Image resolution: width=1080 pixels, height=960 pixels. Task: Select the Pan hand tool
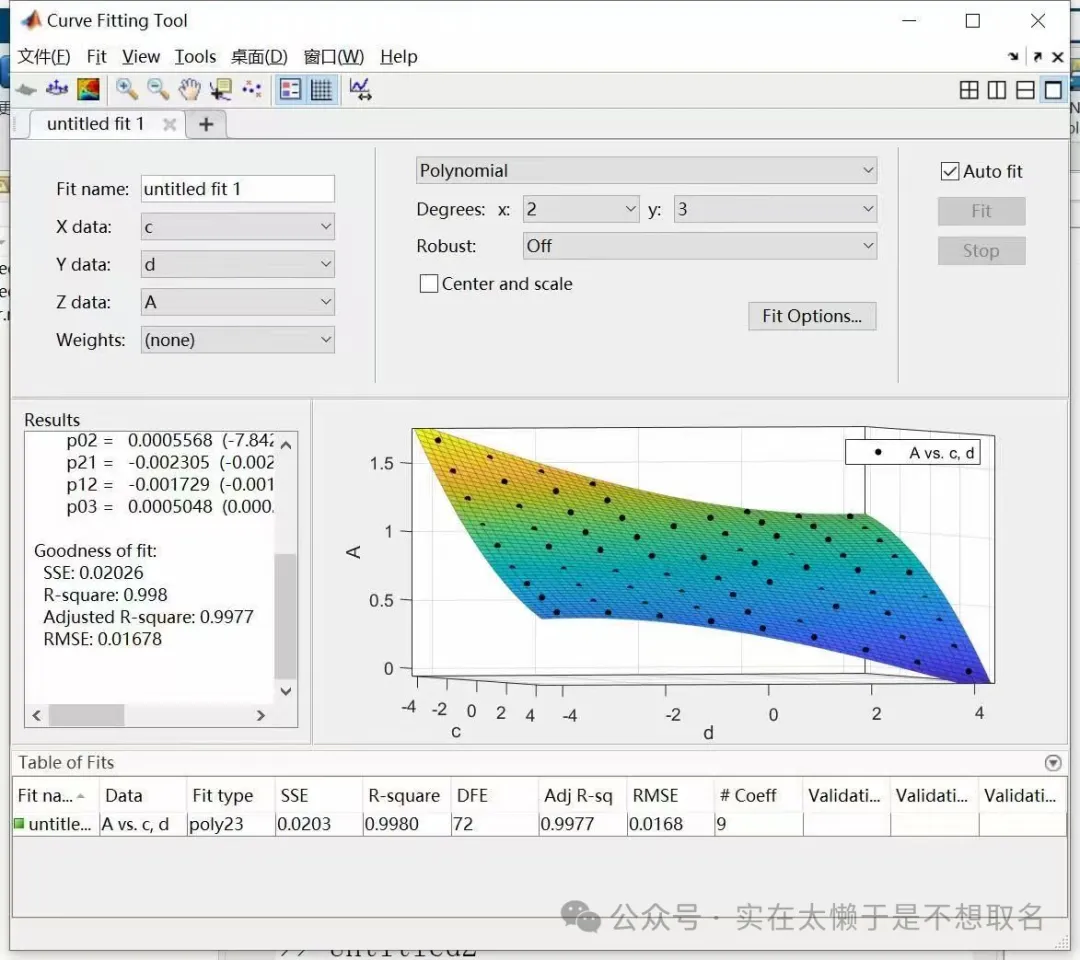[x=189, y=89]
